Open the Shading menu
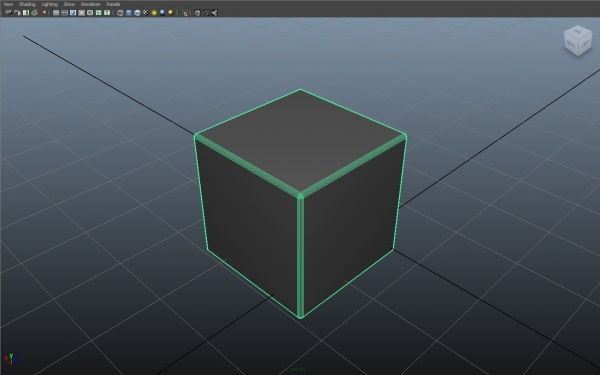The width and height of the screenshot is (600, 375). point(27,4)
